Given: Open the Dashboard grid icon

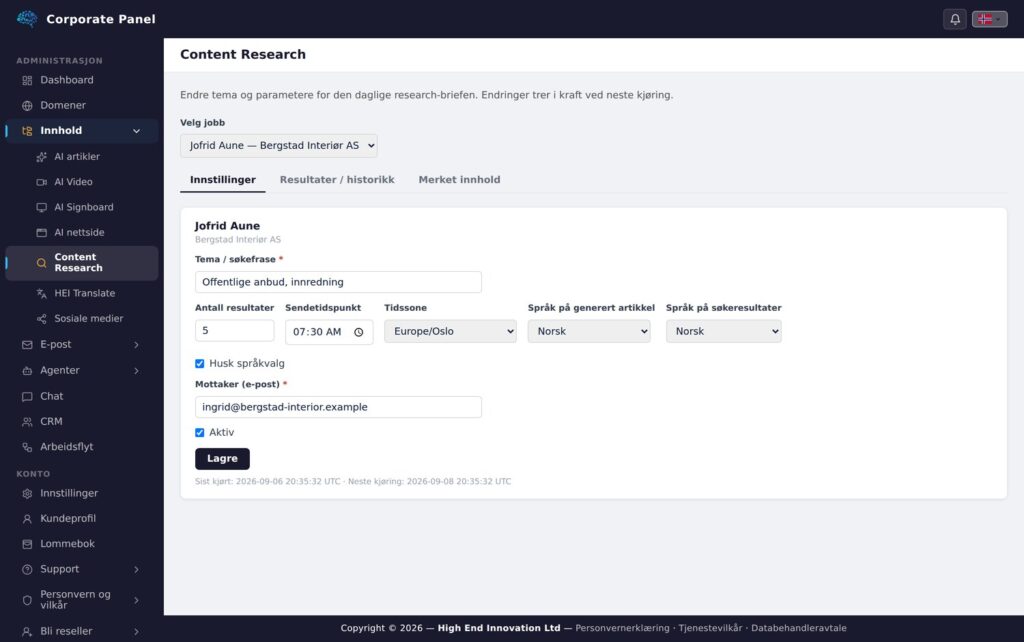Looking at the screenshot, I should tap(27, 80).
